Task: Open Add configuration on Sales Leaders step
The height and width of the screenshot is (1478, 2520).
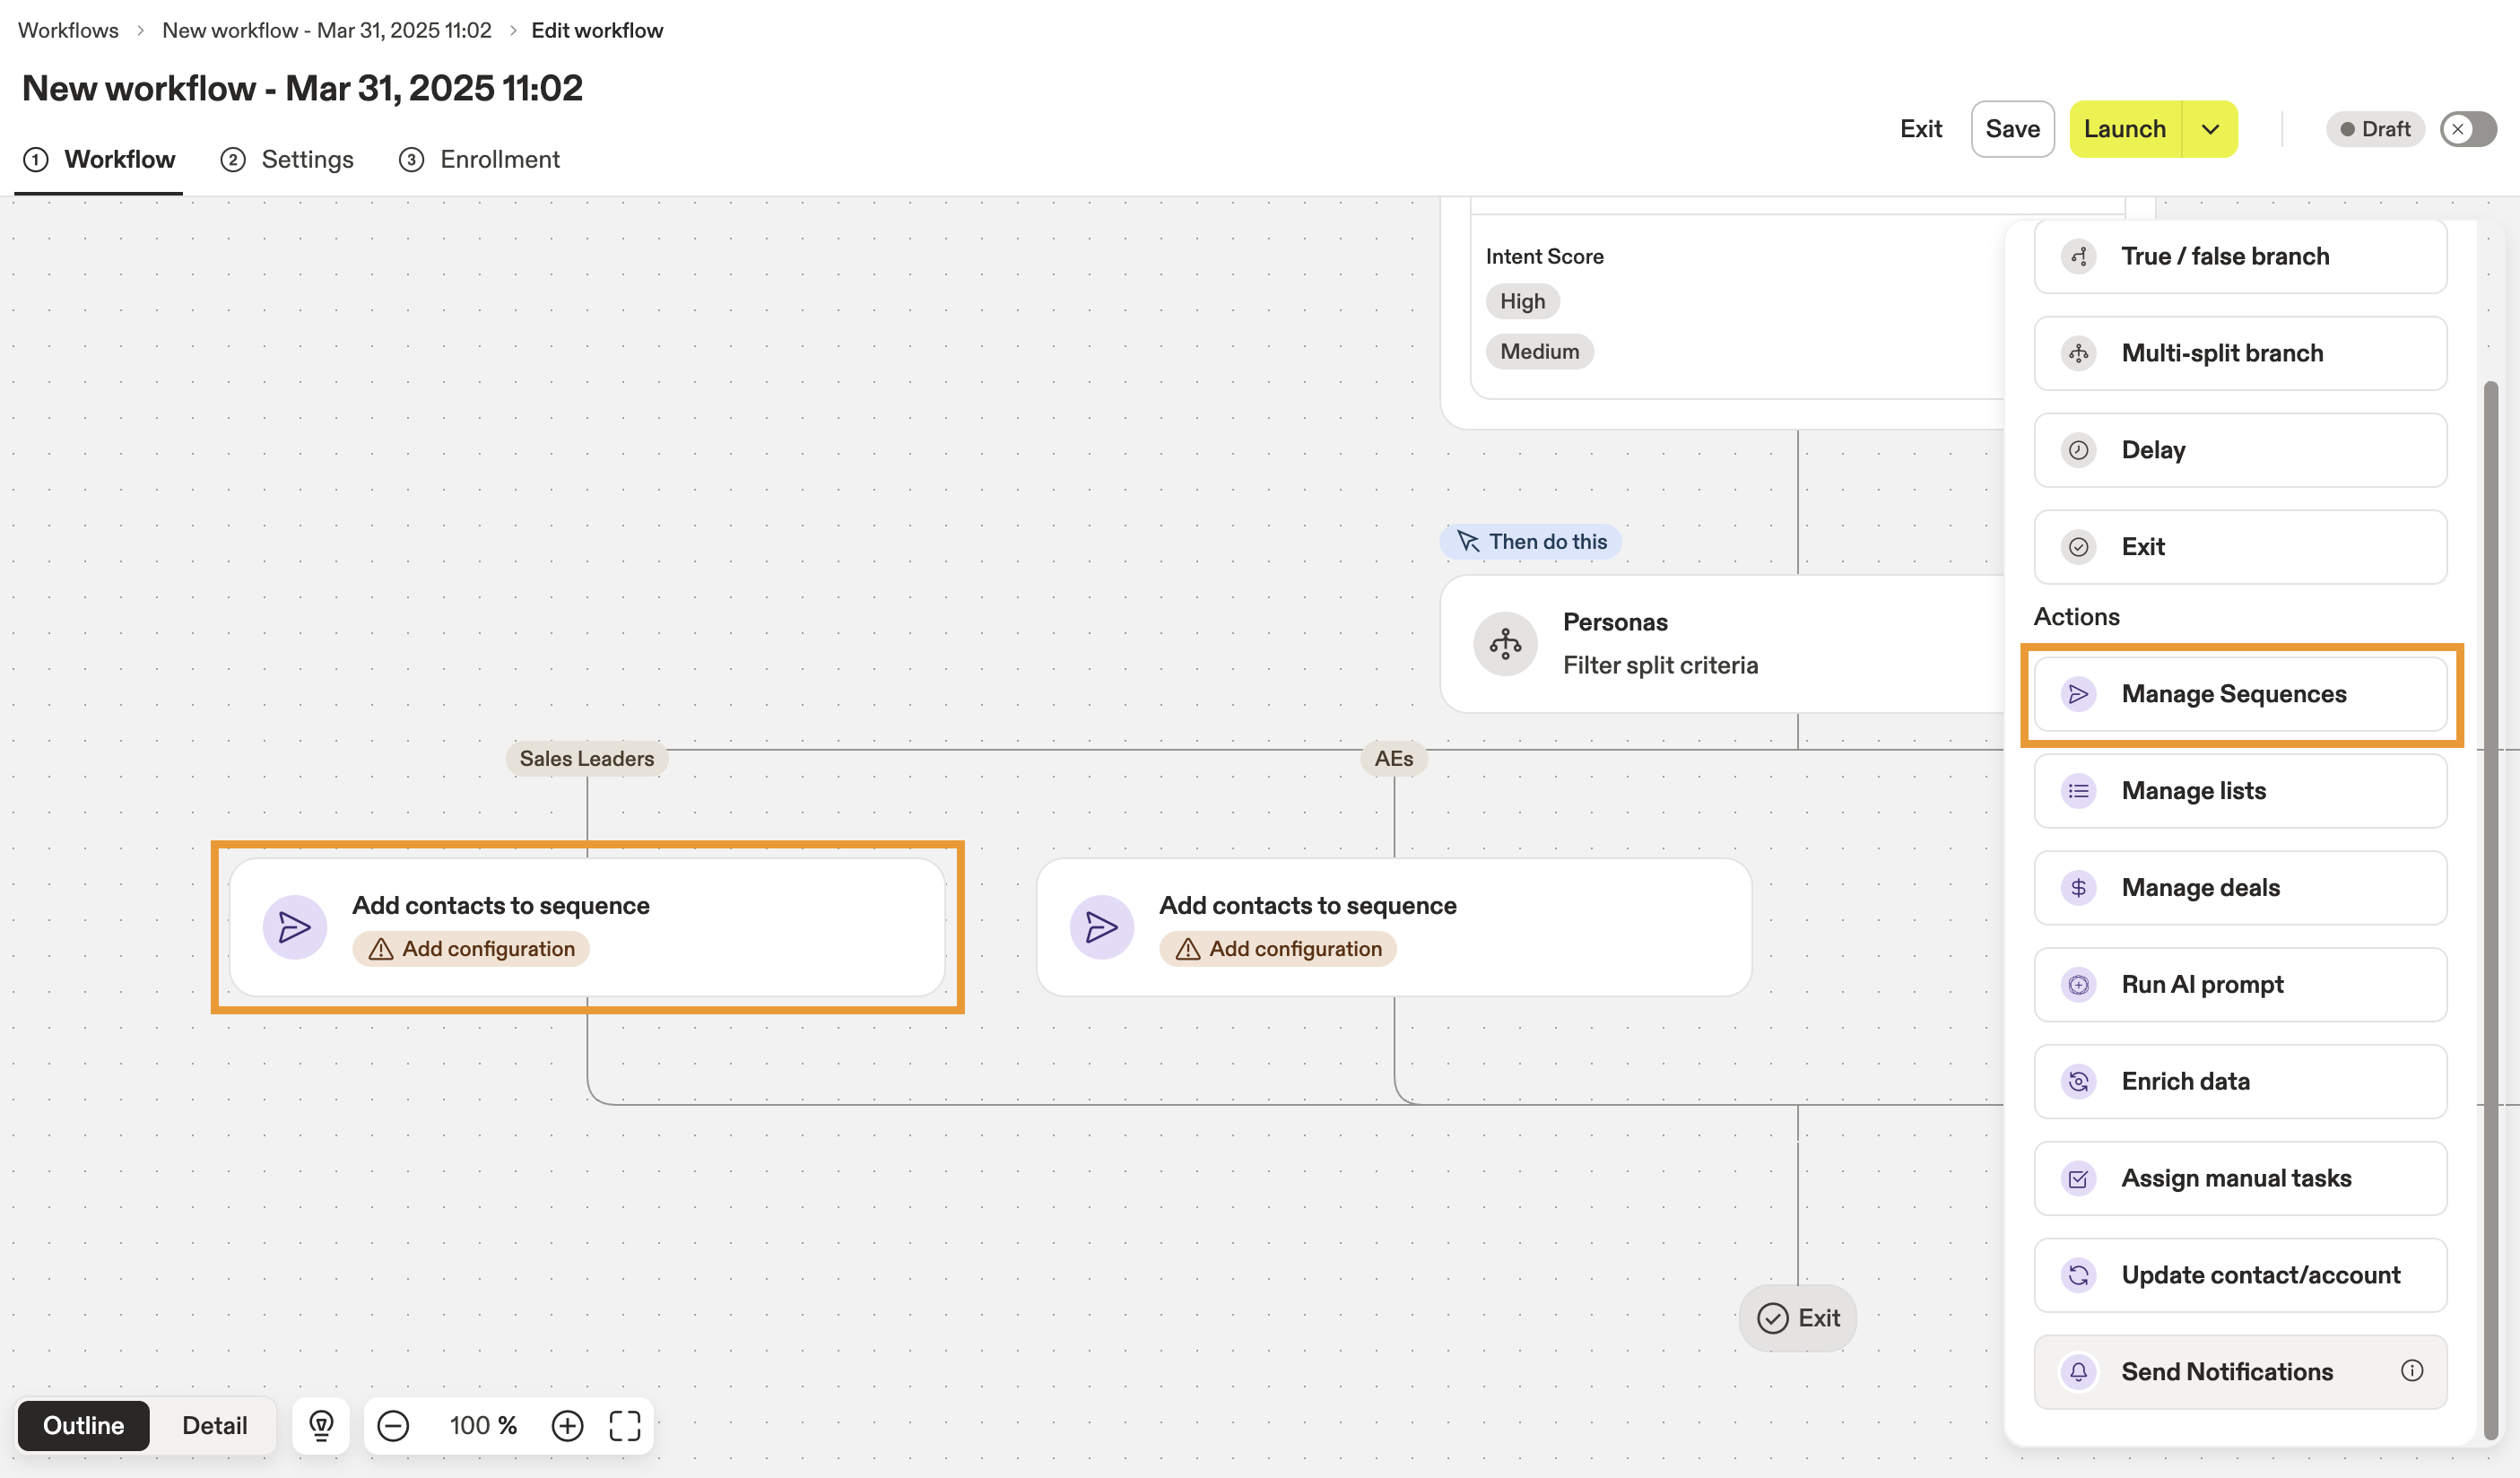Action: (472, 949)
